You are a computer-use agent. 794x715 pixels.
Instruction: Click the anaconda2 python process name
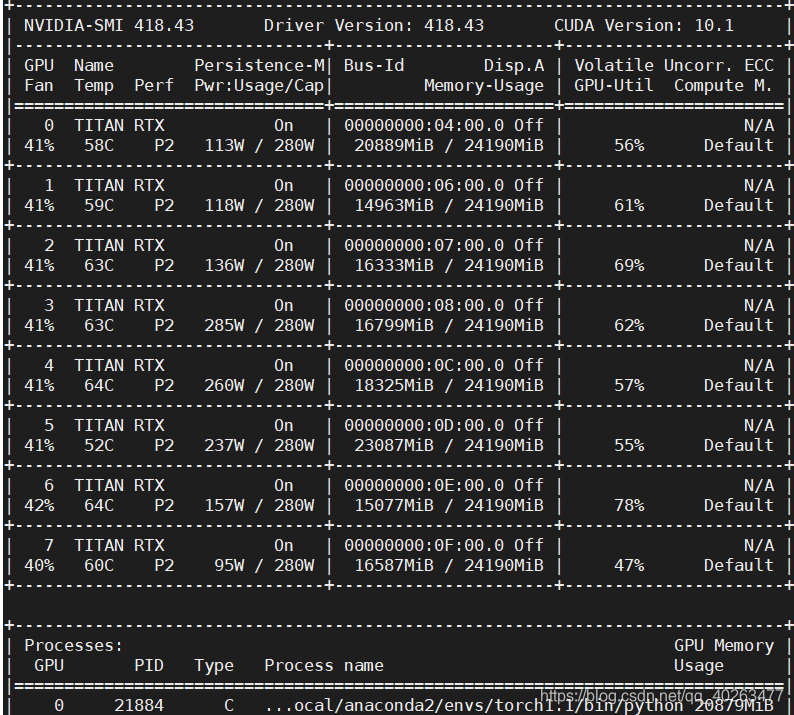click(x=473, y=705)
